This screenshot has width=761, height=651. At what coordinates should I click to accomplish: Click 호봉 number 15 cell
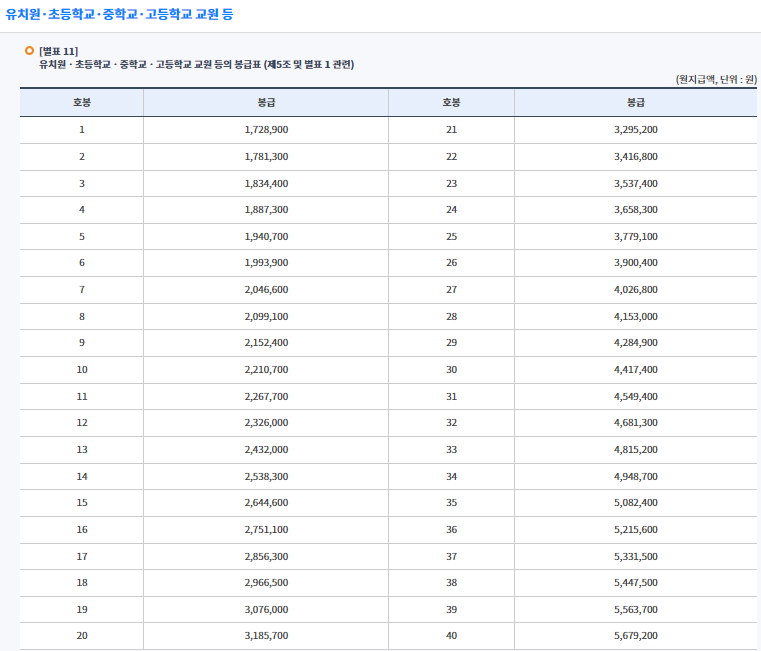tap(82, 503)
